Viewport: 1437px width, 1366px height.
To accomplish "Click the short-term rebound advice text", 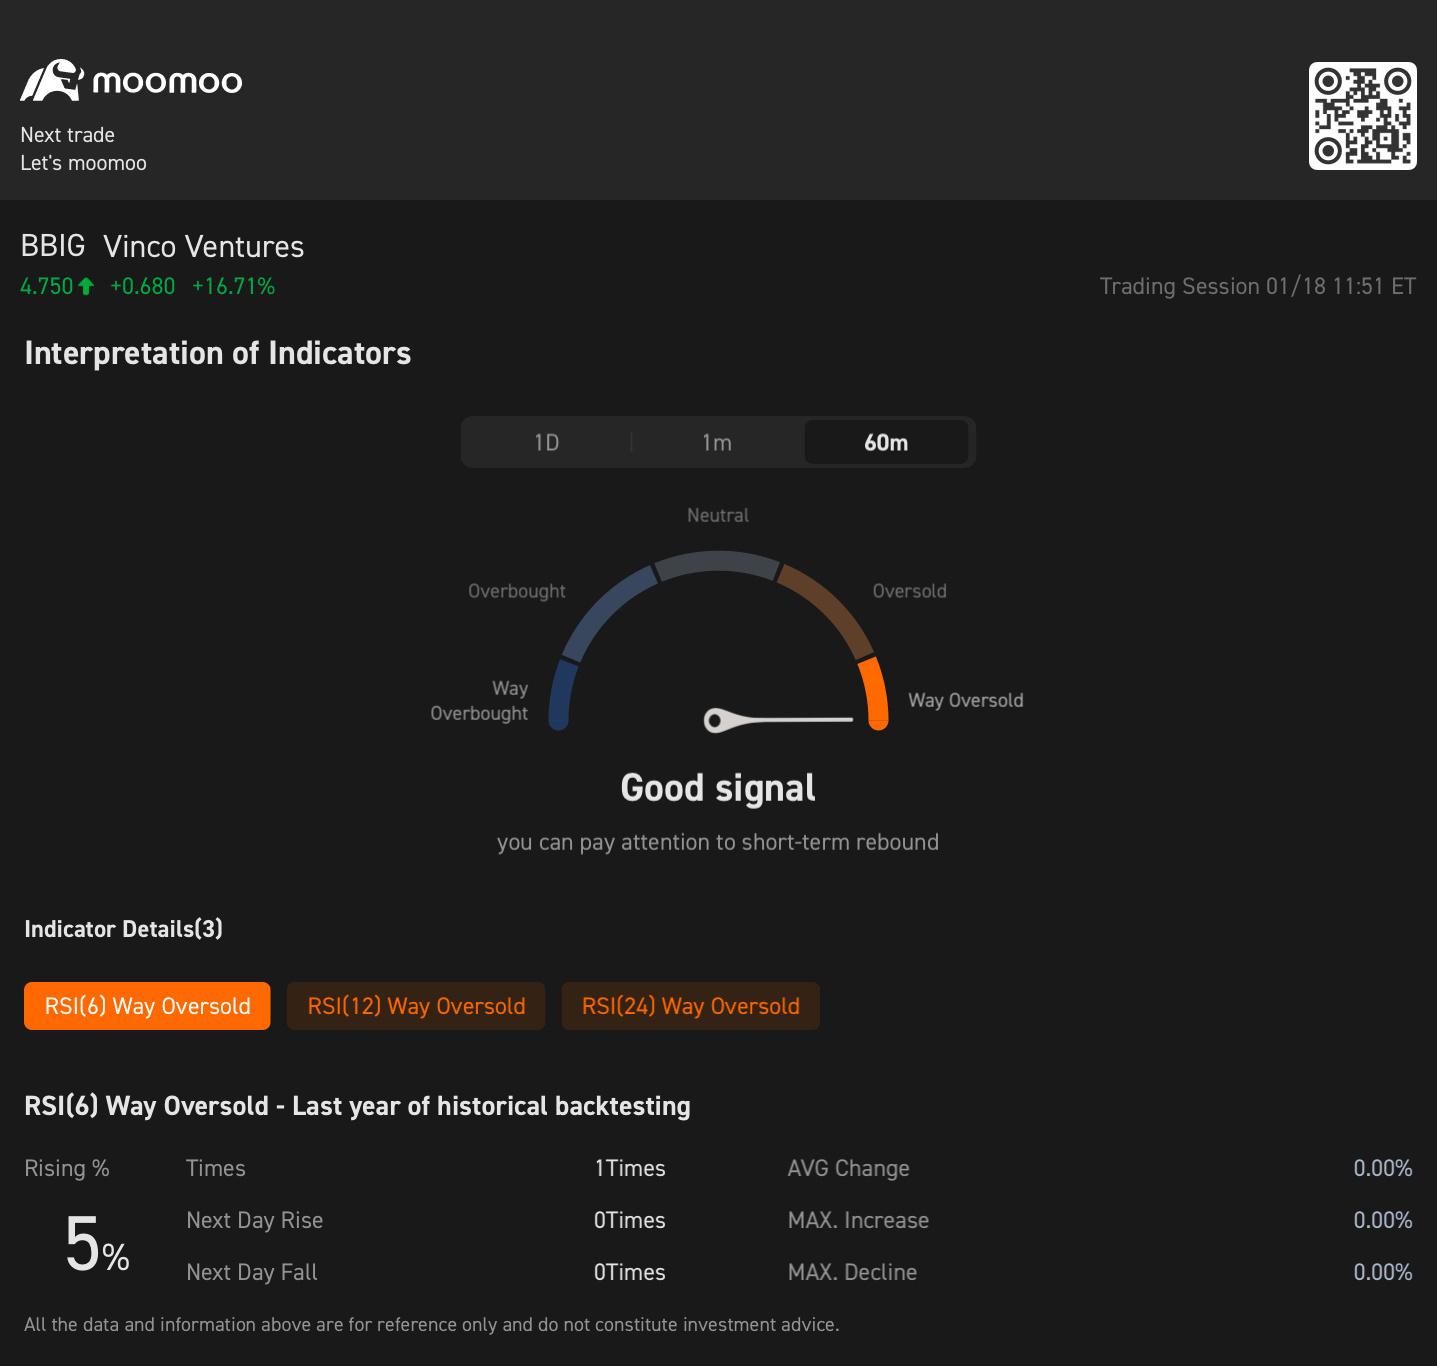I will [718, 843].
